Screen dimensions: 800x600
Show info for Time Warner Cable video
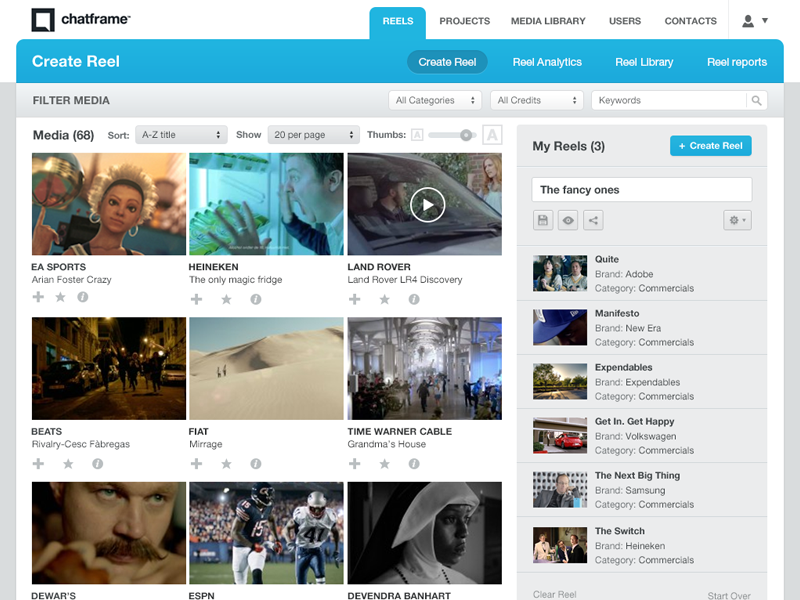tap(414, 463)
